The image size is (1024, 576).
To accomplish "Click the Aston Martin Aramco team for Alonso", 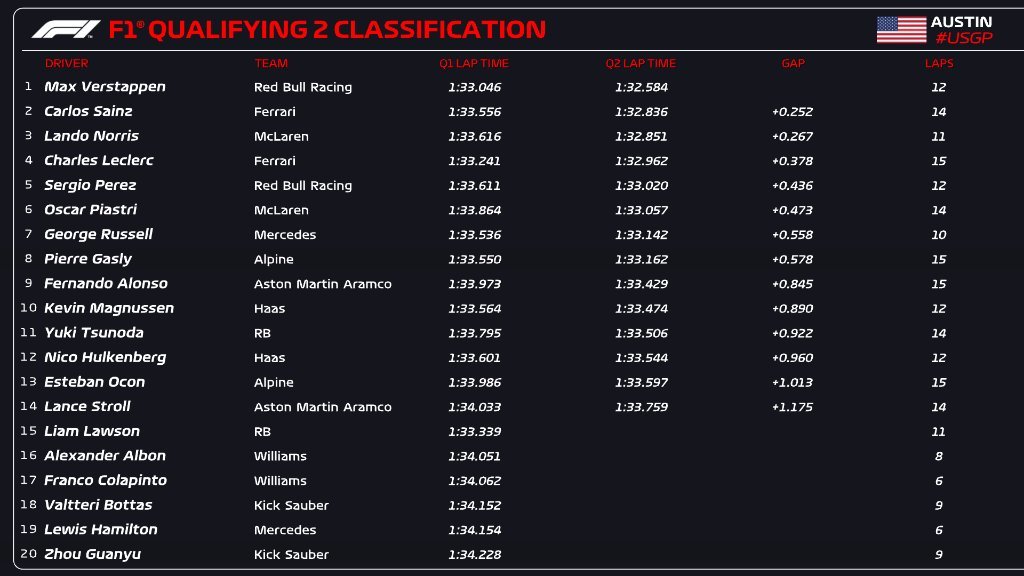I will point(323,284).
